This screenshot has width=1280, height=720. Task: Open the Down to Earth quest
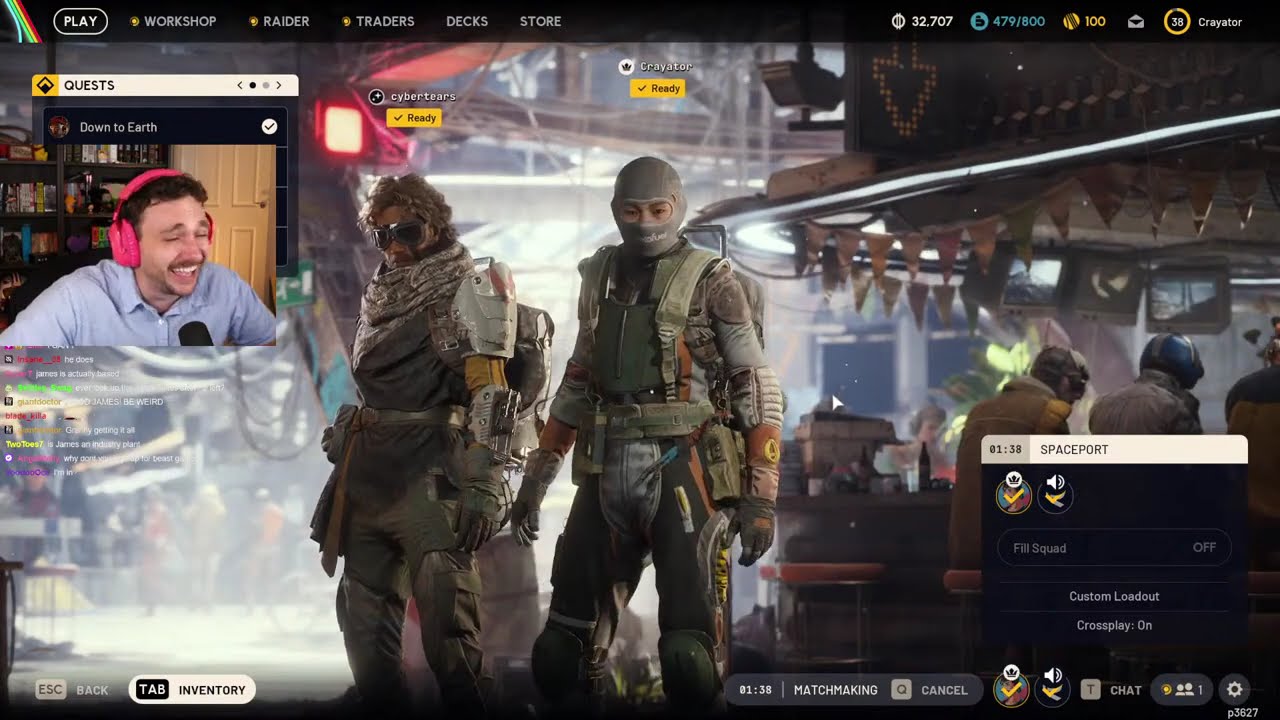click(165, 127)
